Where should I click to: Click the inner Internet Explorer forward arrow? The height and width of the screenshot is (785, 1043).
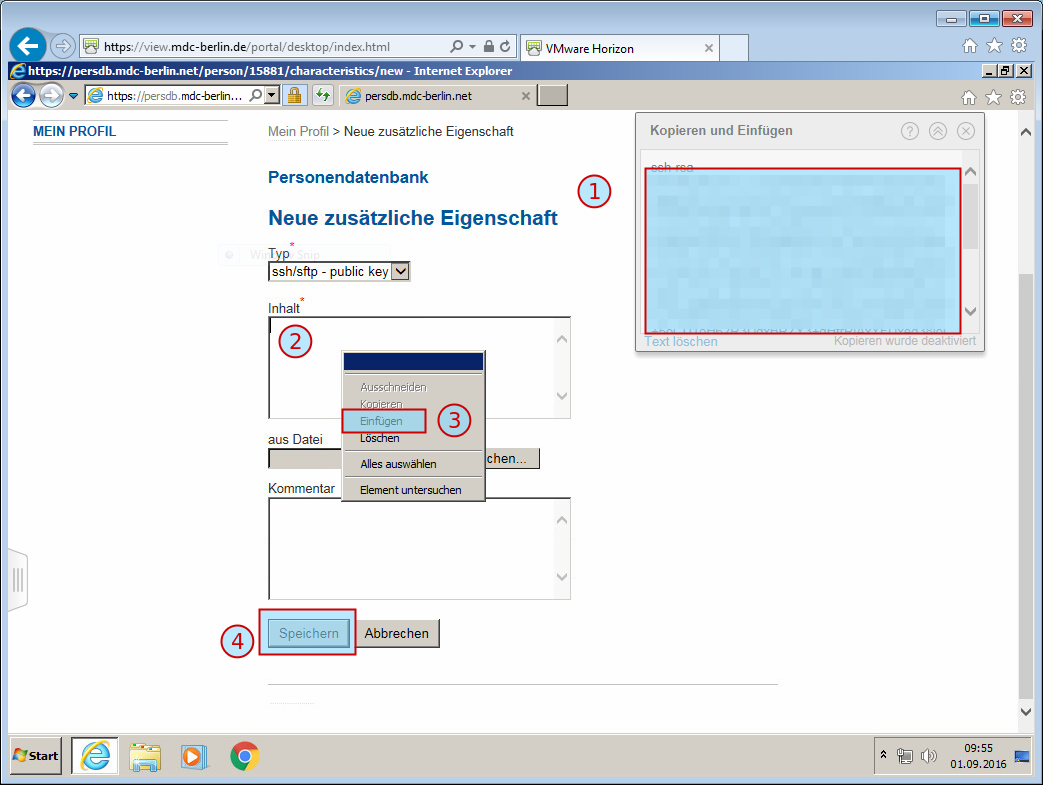51,96
